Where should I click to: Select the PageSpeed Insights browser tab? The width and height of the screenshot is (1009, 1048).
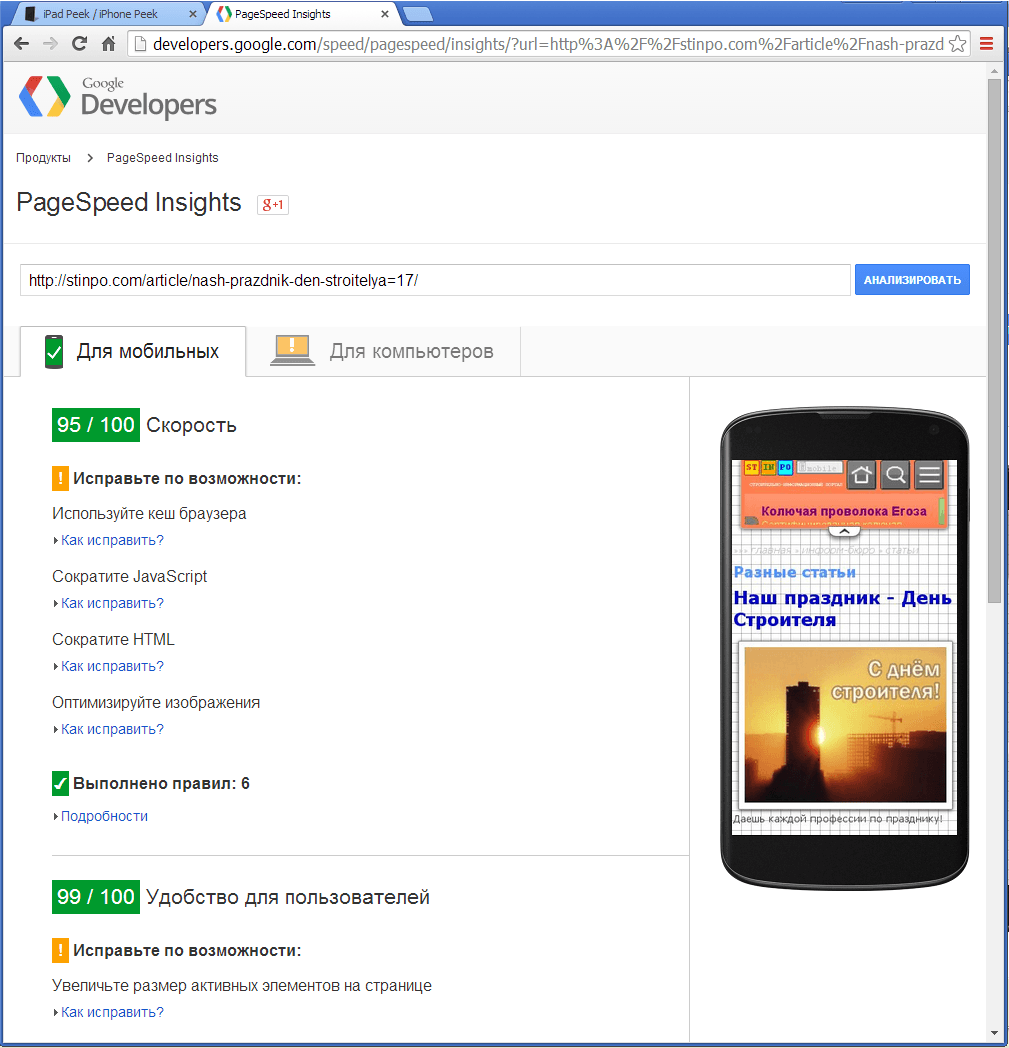pyautogui.click(x=301, y=14)
